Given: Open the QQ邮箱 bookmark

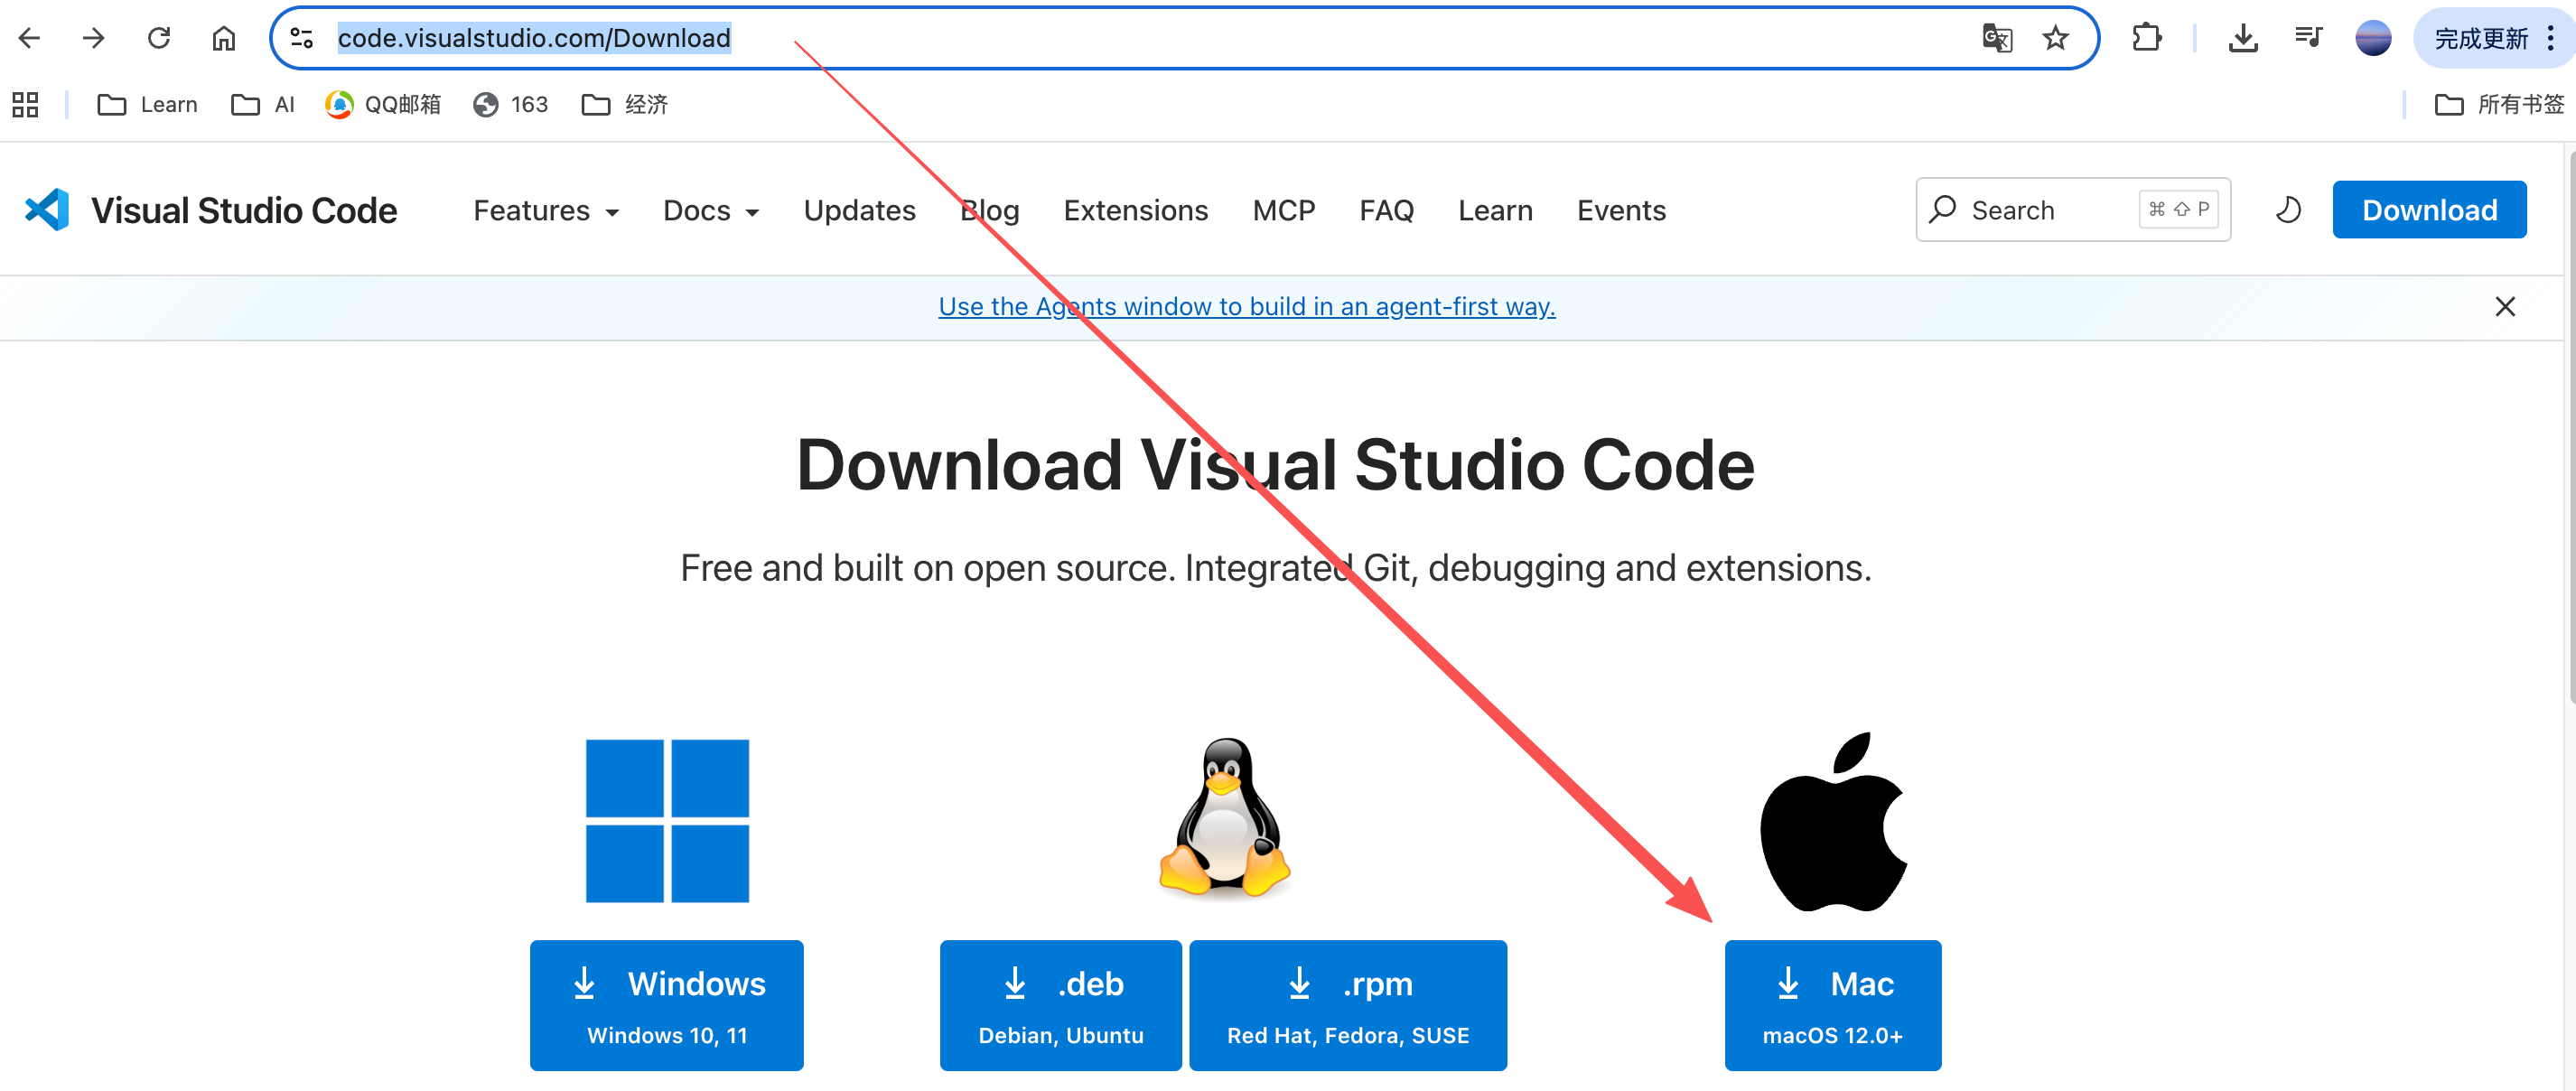Looking at the screenshot, I should [x=382, y=104].
